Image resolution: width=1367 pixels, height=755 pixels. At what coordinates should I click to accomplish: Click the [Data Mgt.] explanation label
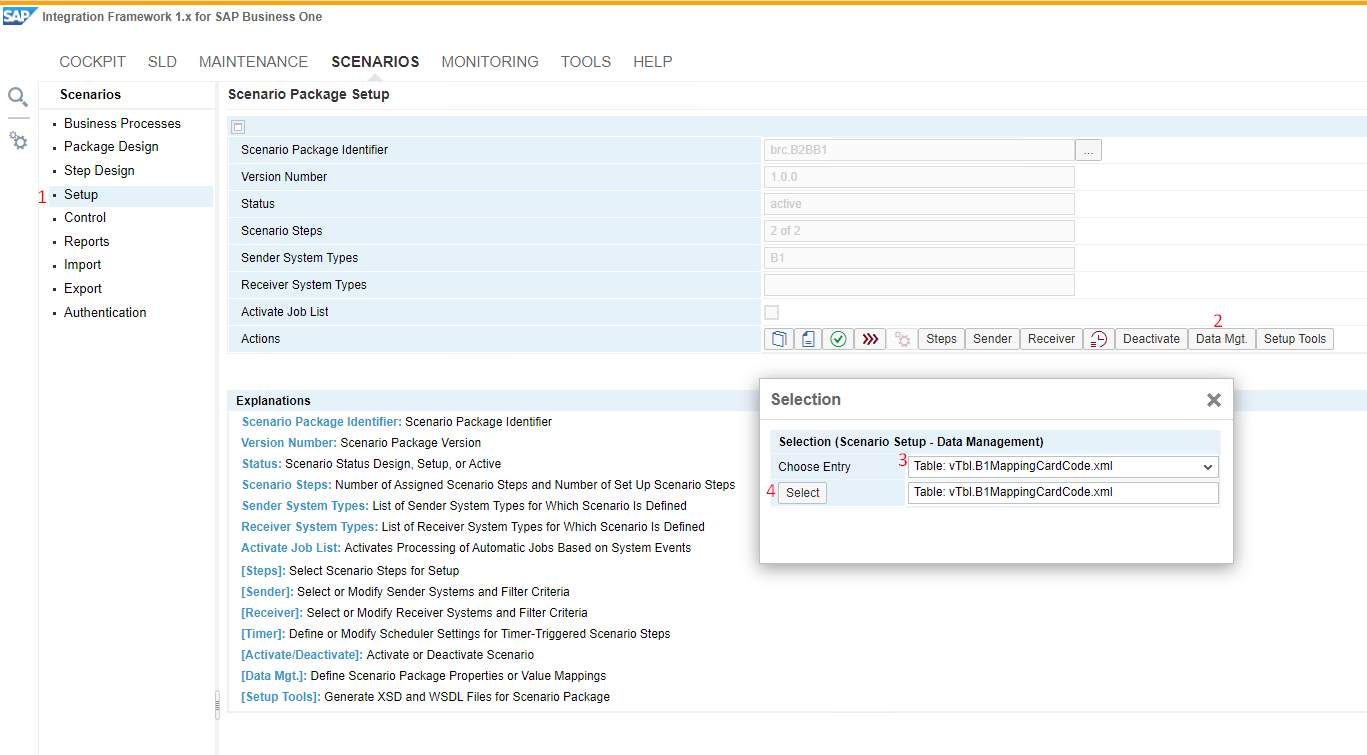point(274,676)
